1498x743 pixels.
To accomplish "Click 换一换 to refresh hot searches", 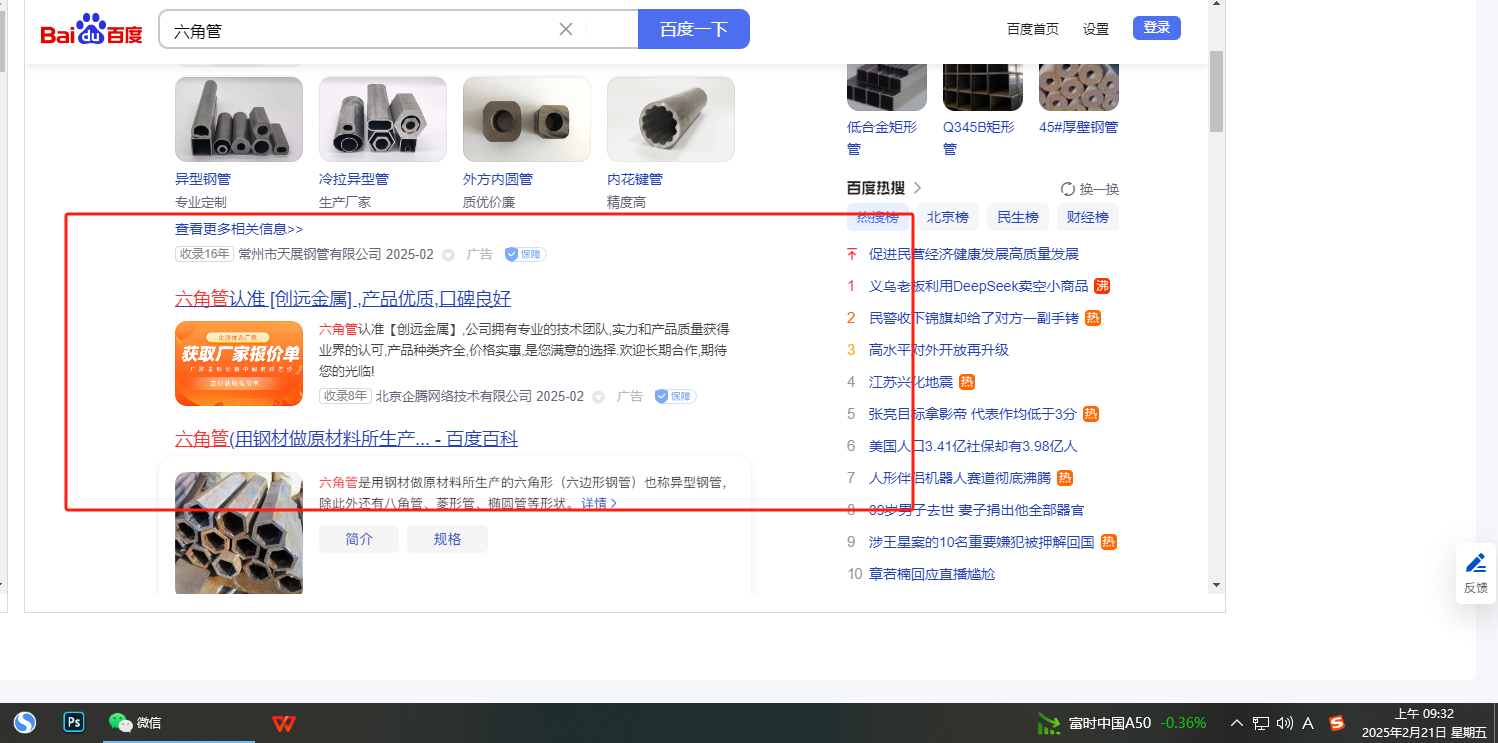I will click(x=1099, y=189).
